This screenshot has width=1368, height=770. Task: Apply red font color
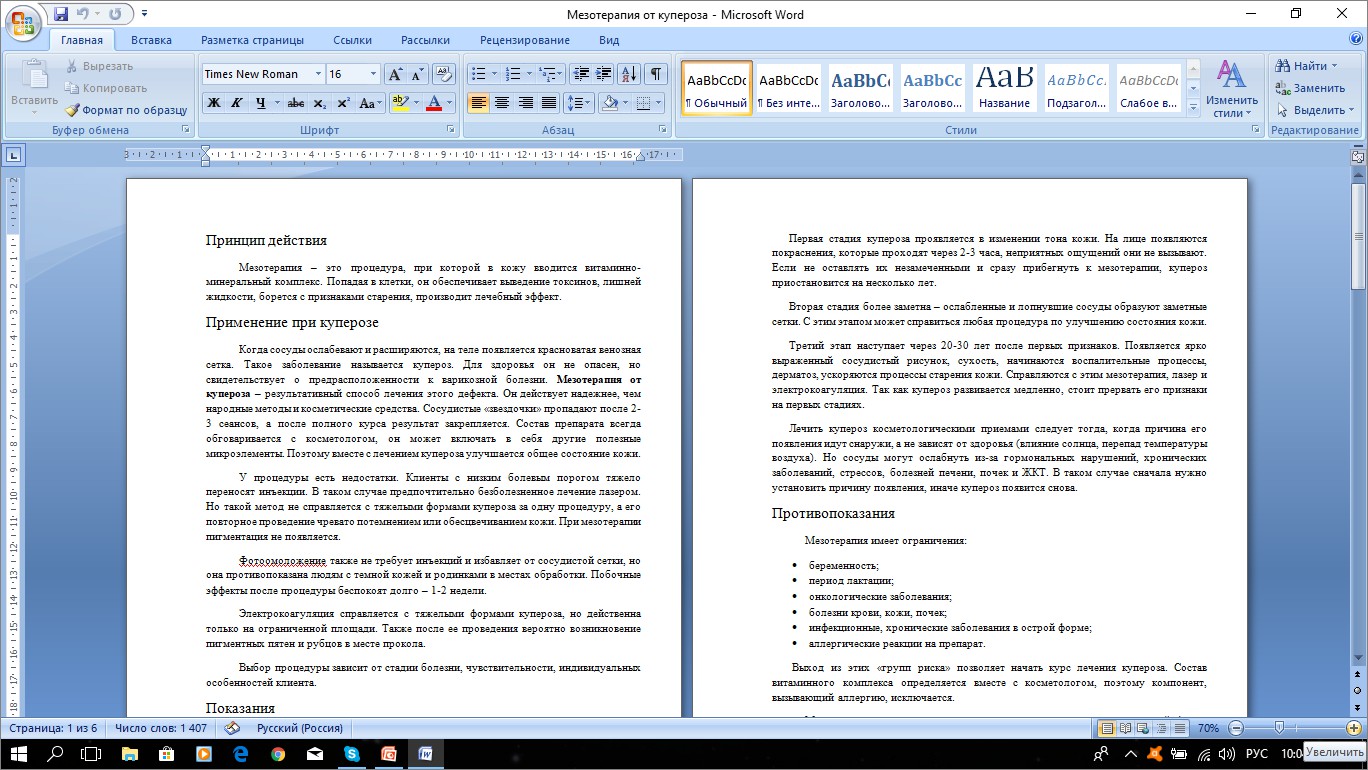click(x=433, y=103)
